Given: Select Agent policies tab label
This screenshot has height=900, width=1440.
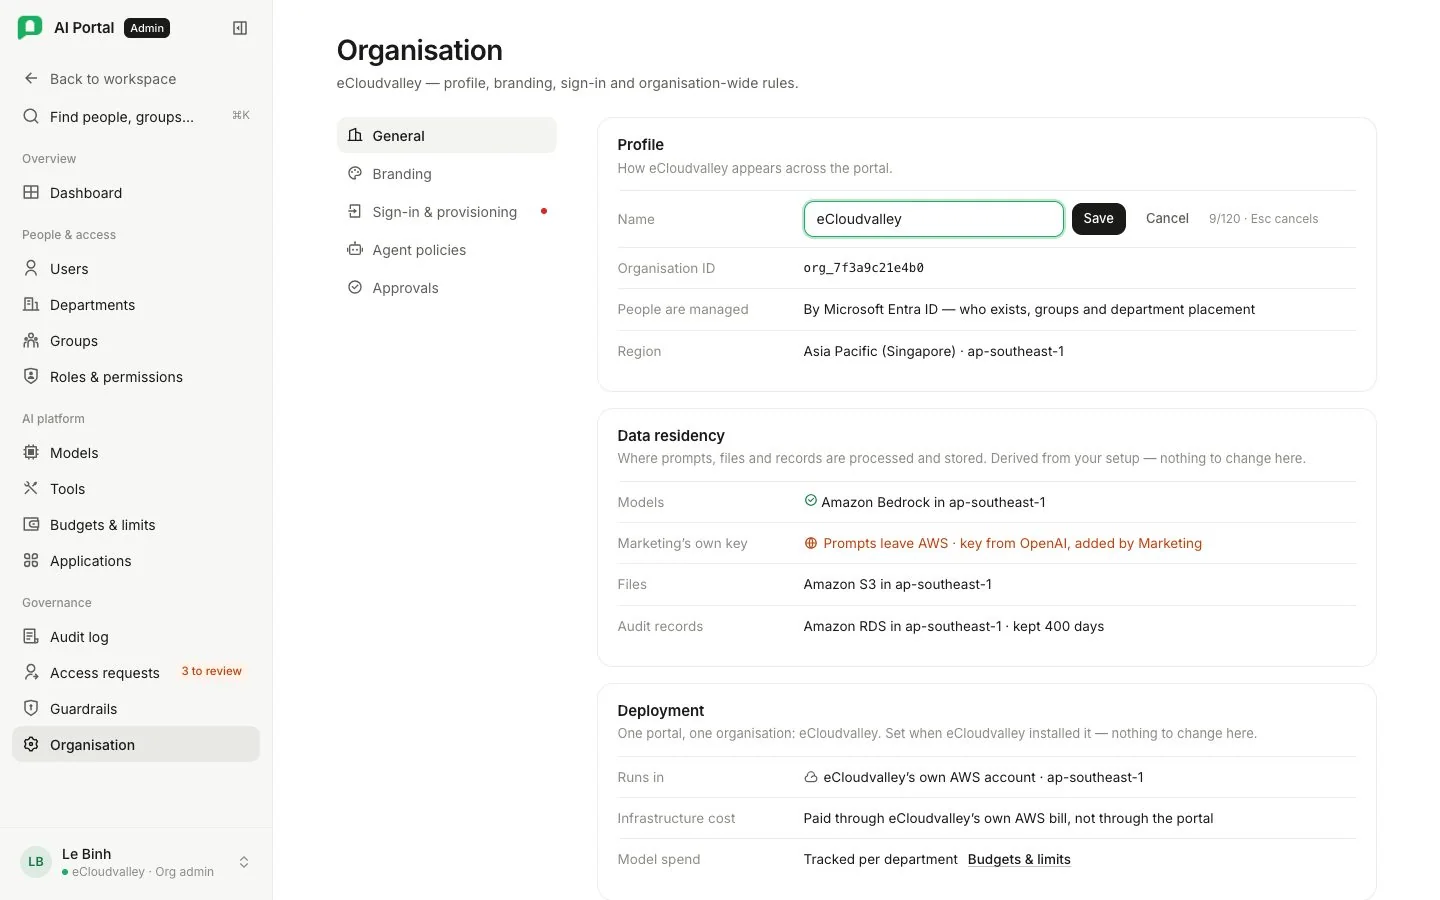Looking at the screenshot, I should pyautogui.click(x=419, y=250).
